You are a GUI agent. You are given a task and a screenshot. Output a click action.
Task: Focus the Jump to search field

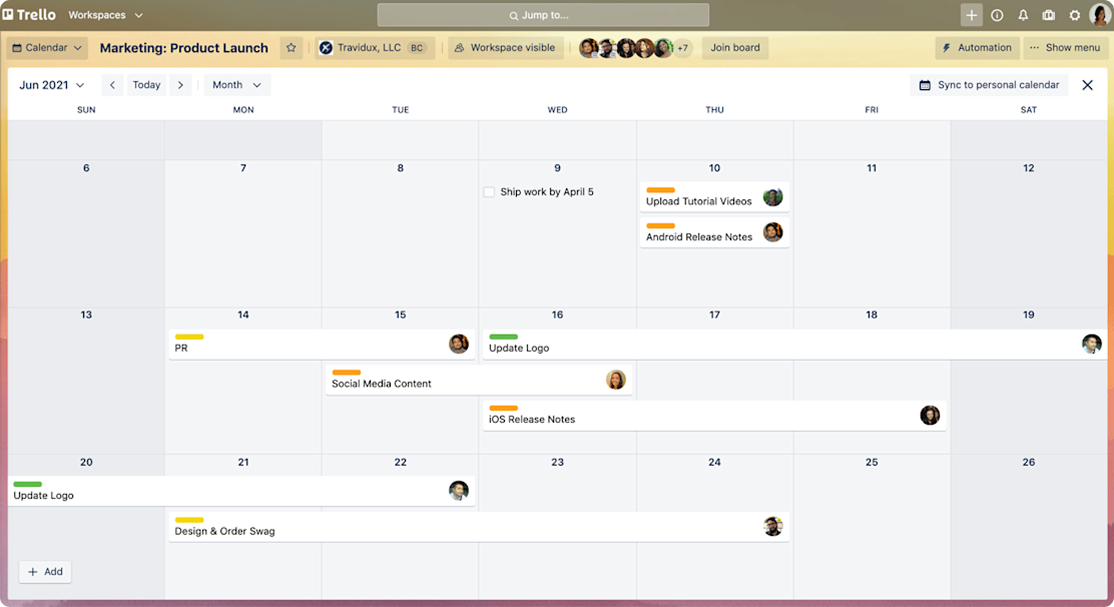click(543, 15)
